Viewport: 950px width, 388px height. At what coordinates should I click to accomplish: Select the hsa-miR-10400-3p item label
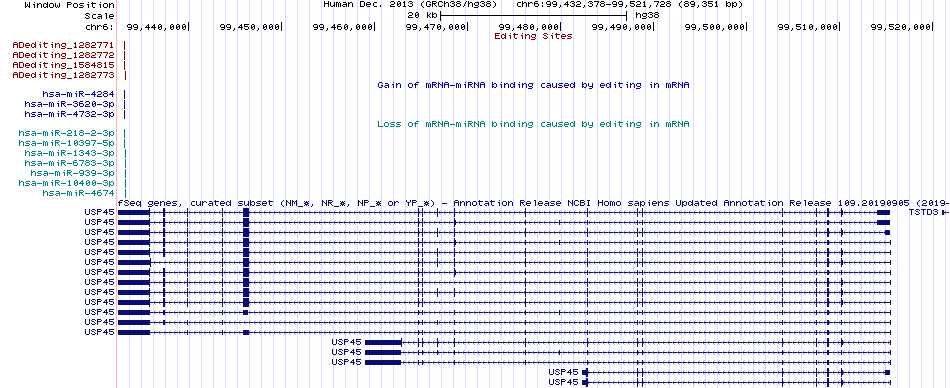(x=67, y=183)
